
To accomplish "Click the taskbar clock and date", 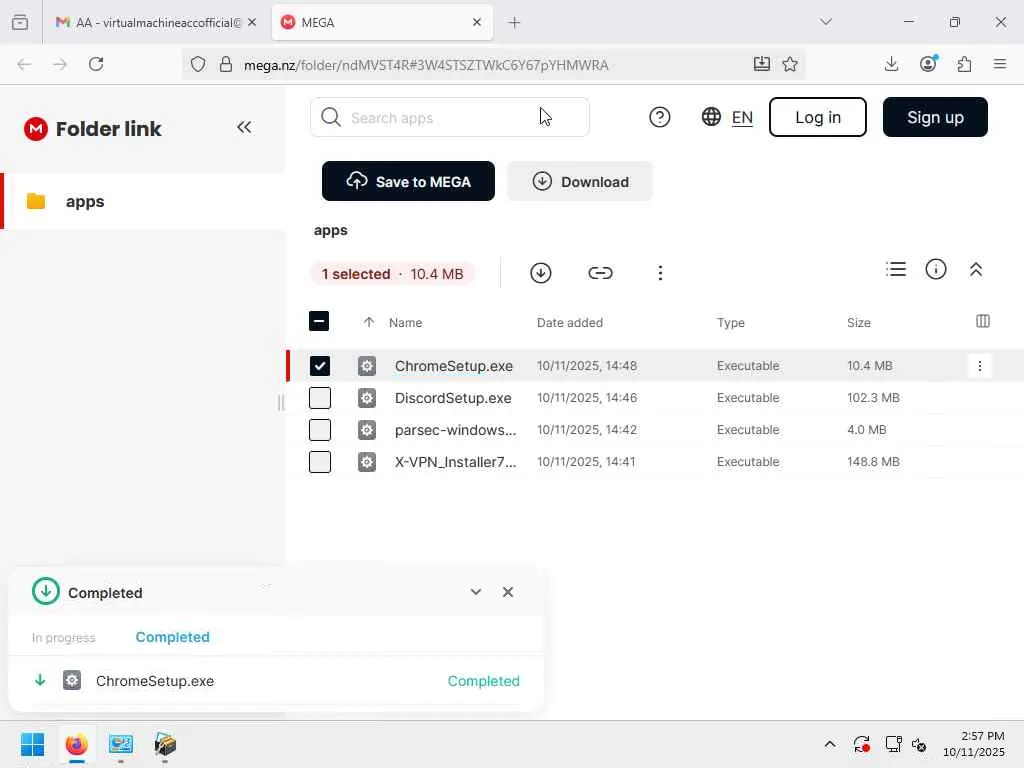I will (974, 744).
